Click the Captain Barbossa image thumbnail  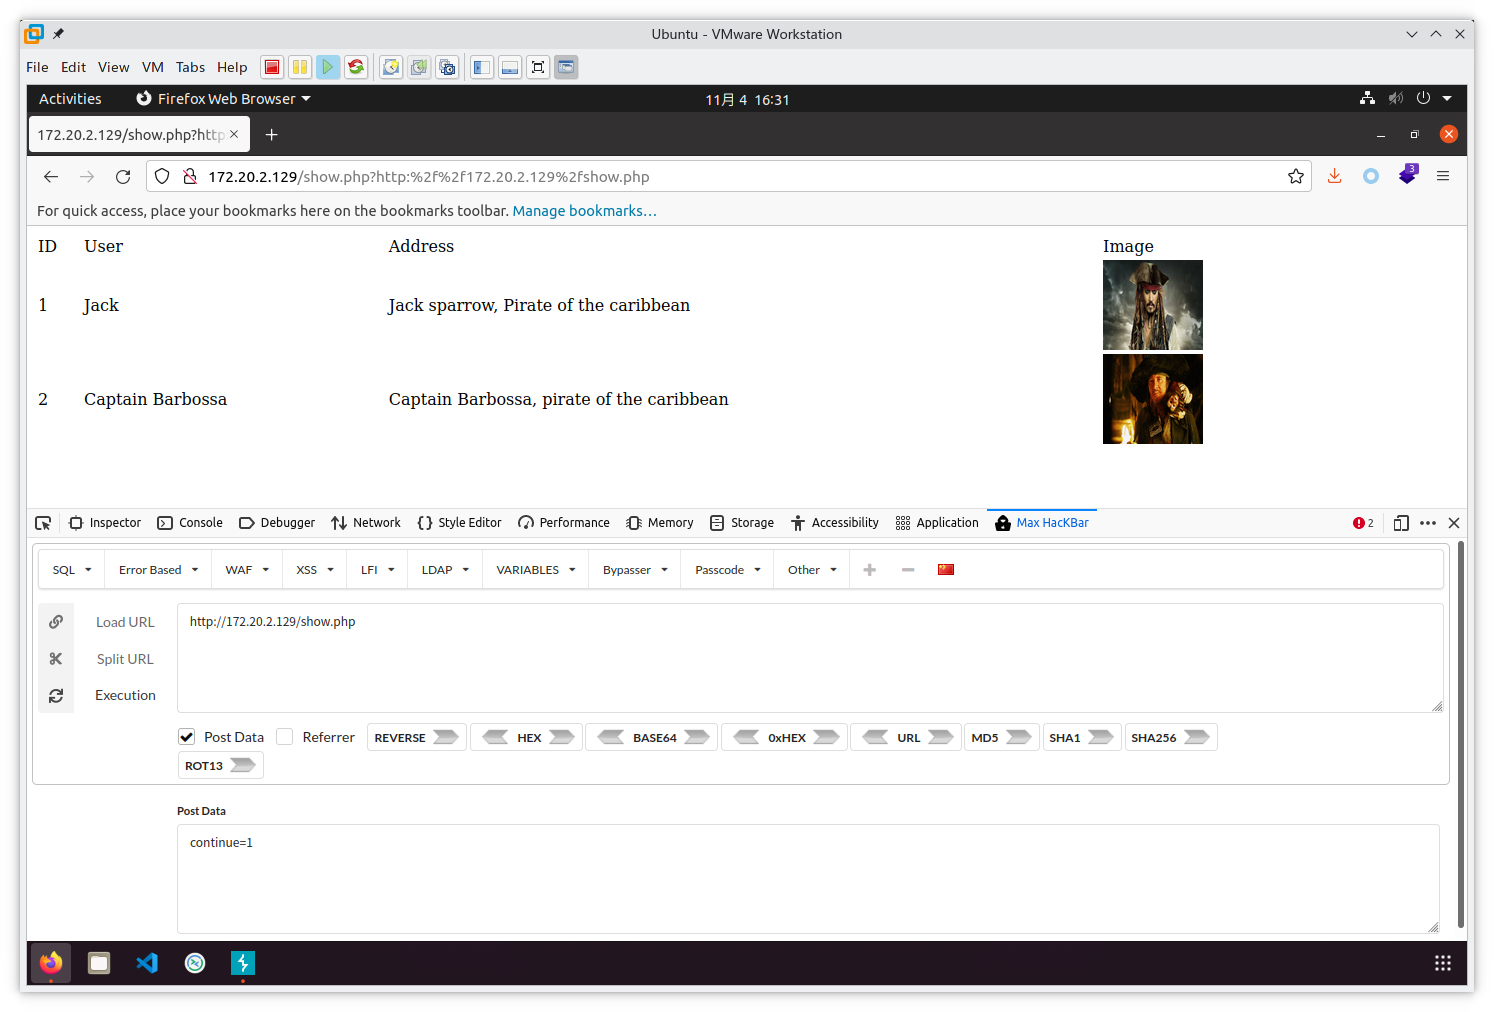point(1153,399)
